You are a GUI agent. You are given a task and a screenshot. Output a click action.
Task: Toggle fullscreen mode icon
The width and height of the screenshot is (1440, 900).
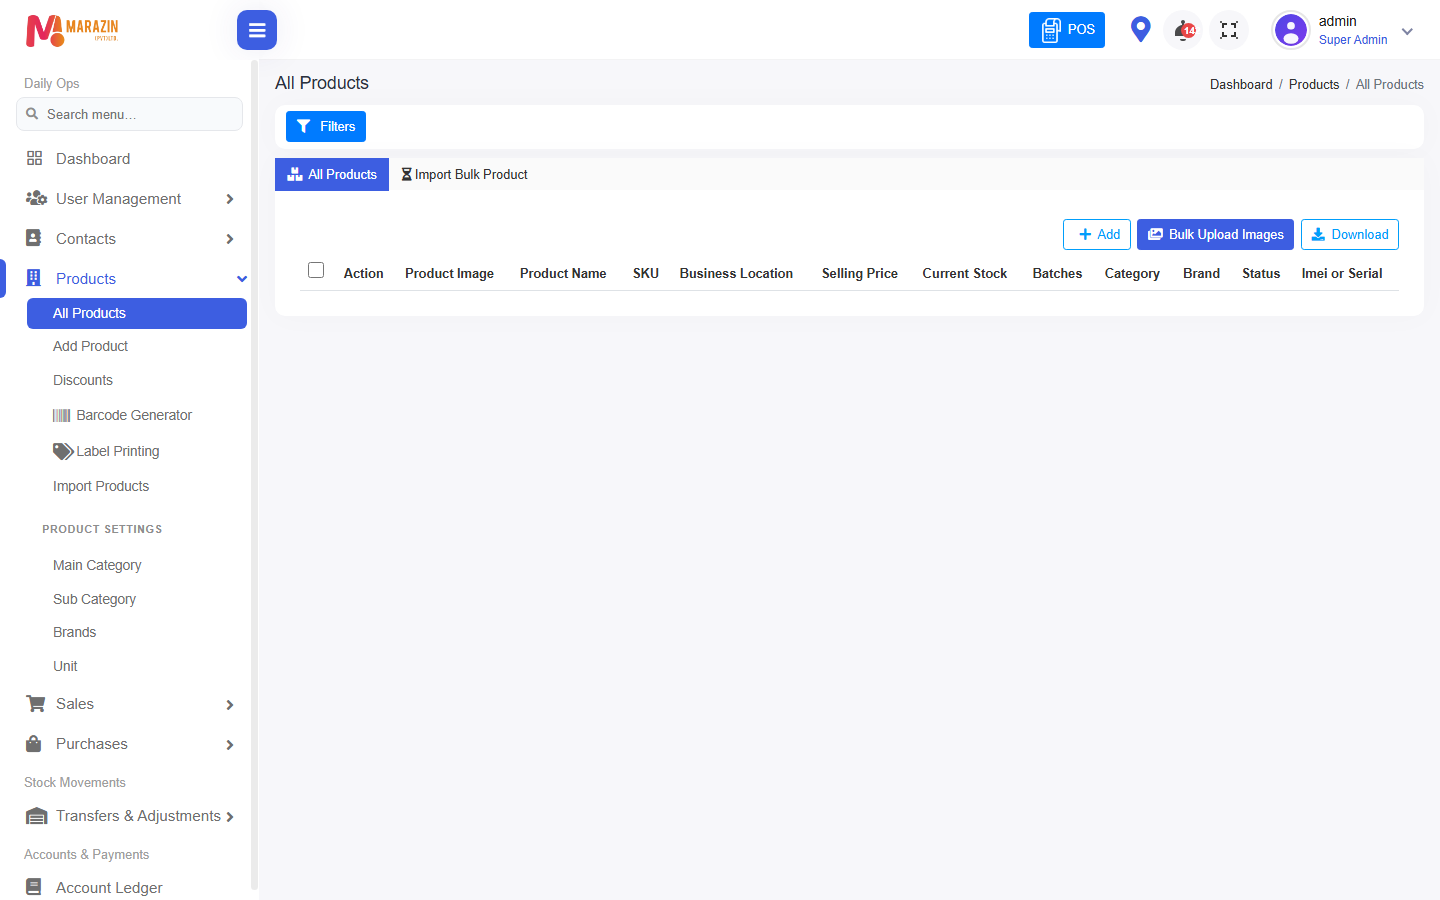point(1229,30)
